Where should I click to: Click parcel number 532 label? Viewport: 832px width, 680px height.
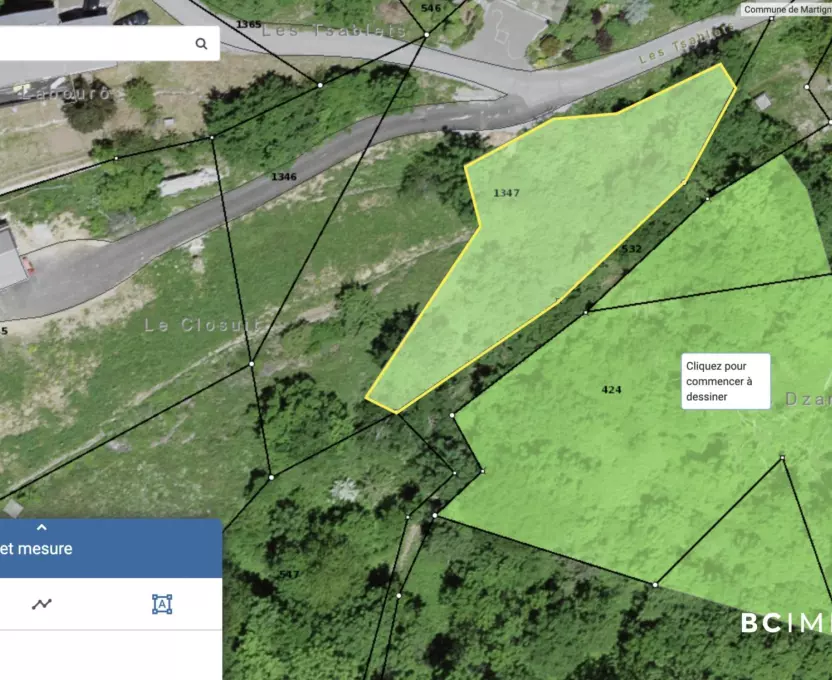pos(631,248)
